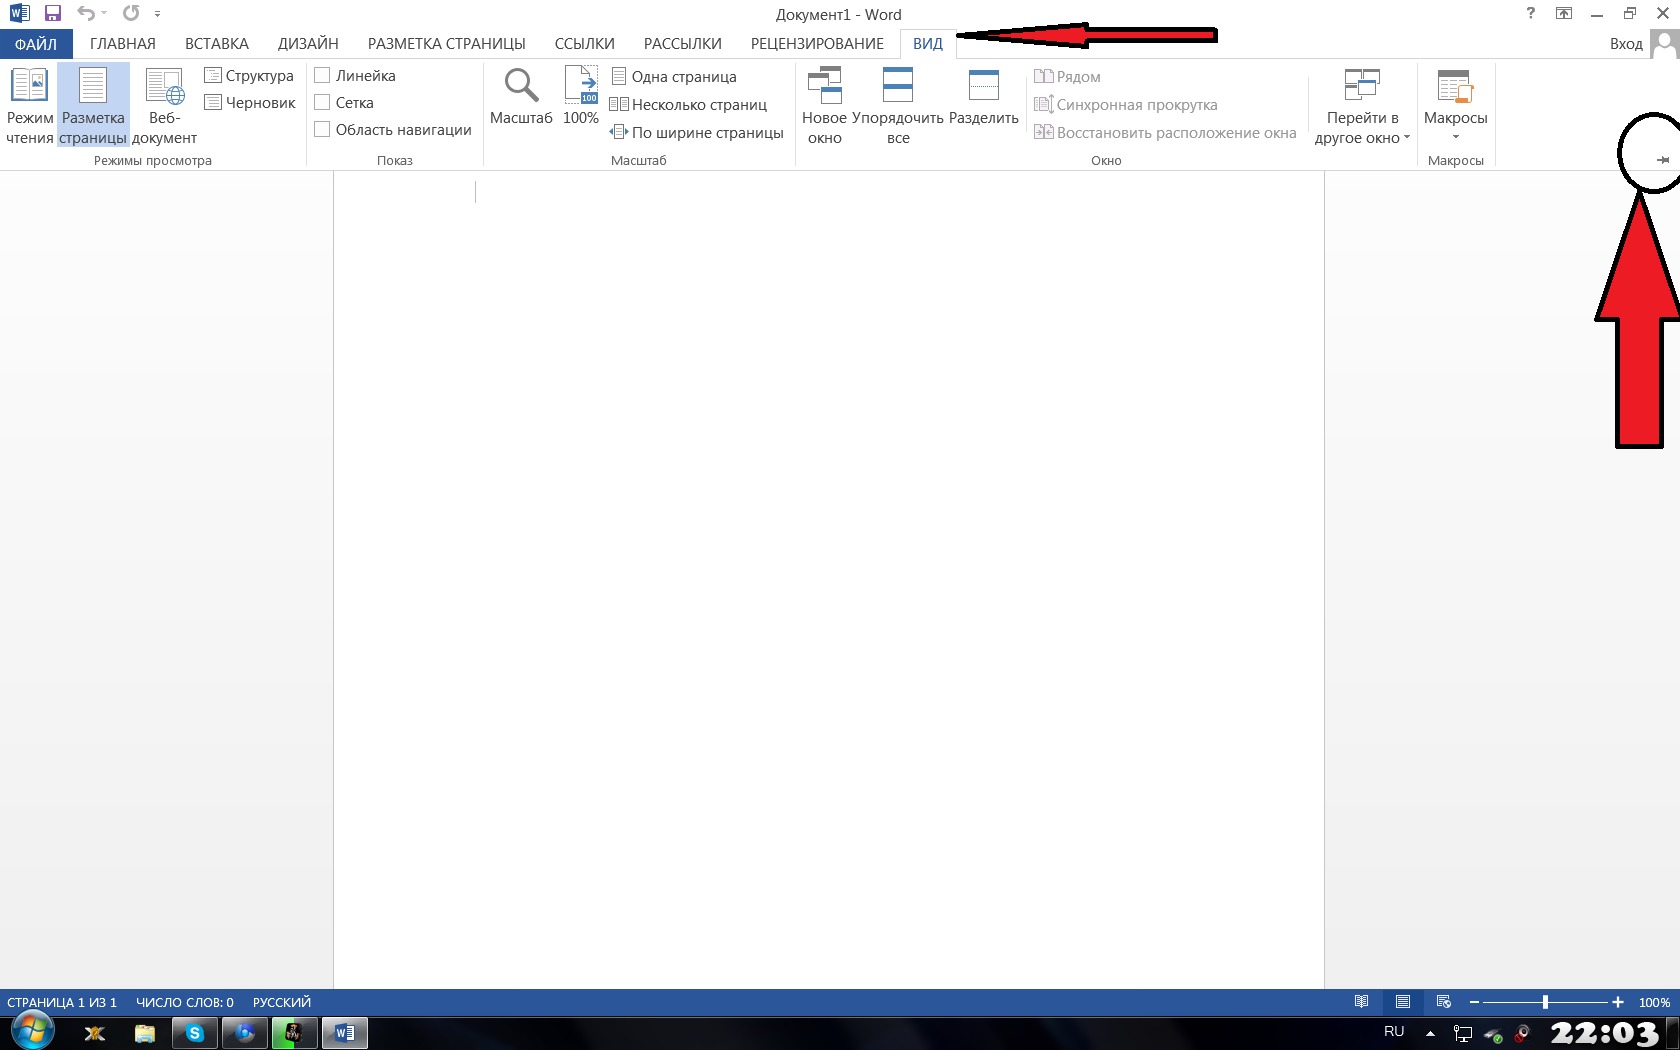Viewport: 1680px width, 1050px height.
Task: Undo last action in quick access
Action: coord(86,14)
